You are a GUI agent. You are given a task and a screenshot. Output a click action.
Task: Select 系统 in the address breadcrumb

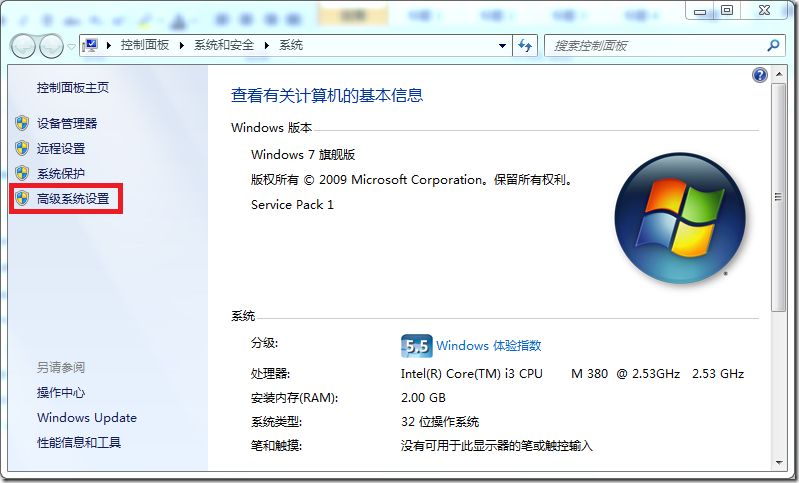[x=291, y=45]
